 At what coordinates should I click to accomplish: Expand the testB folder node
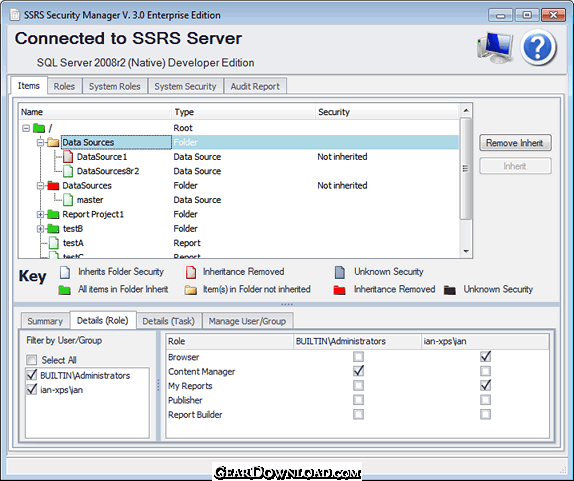tap(40, 229)
